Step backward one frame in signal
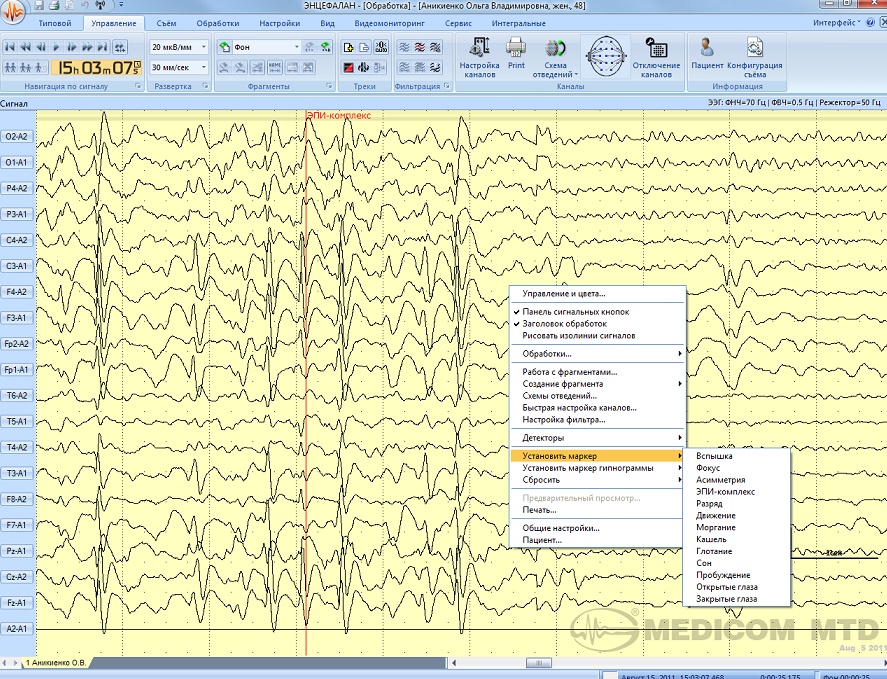 pyautogui.click(x=41, y=47)
